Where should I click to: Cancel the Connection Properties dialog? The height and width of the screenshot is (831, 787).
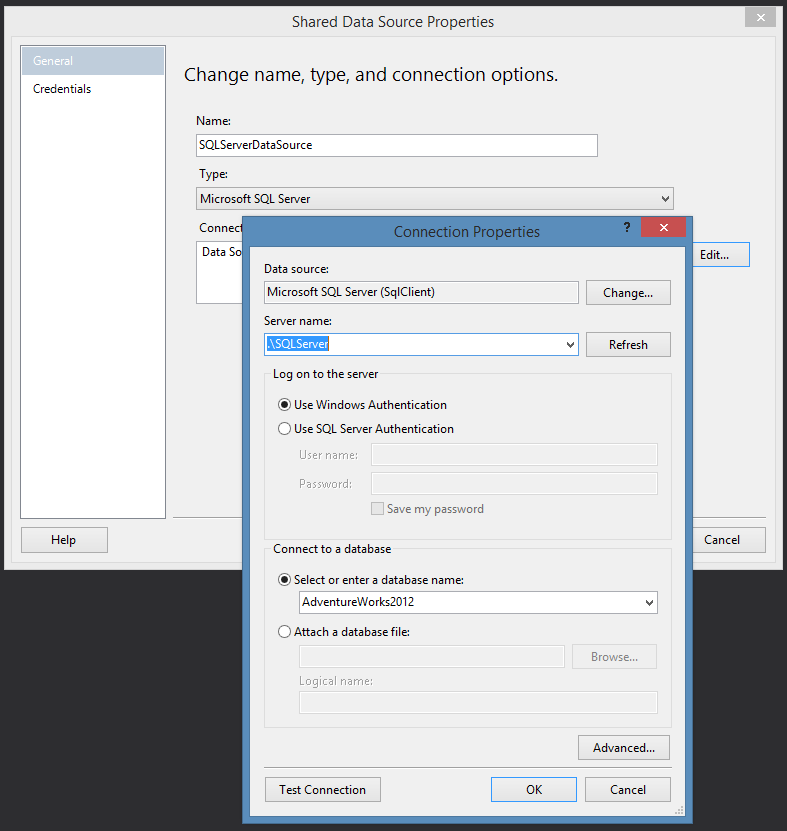pyautogui.click(x=627, y=790)
